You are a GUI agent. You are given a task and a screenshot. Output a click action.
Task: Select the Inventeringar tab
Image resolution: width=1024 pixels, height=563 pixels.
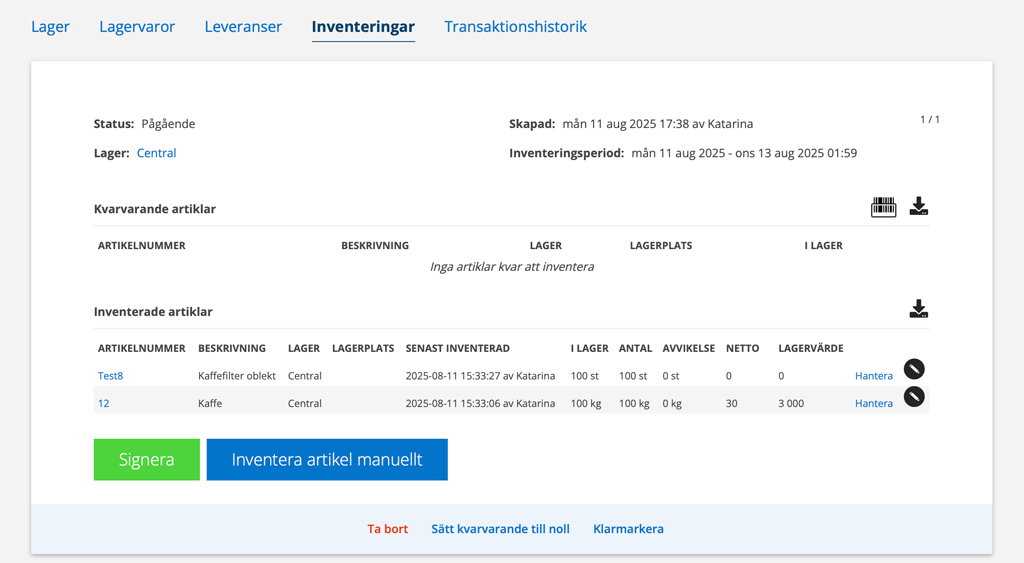click(363, 27)
